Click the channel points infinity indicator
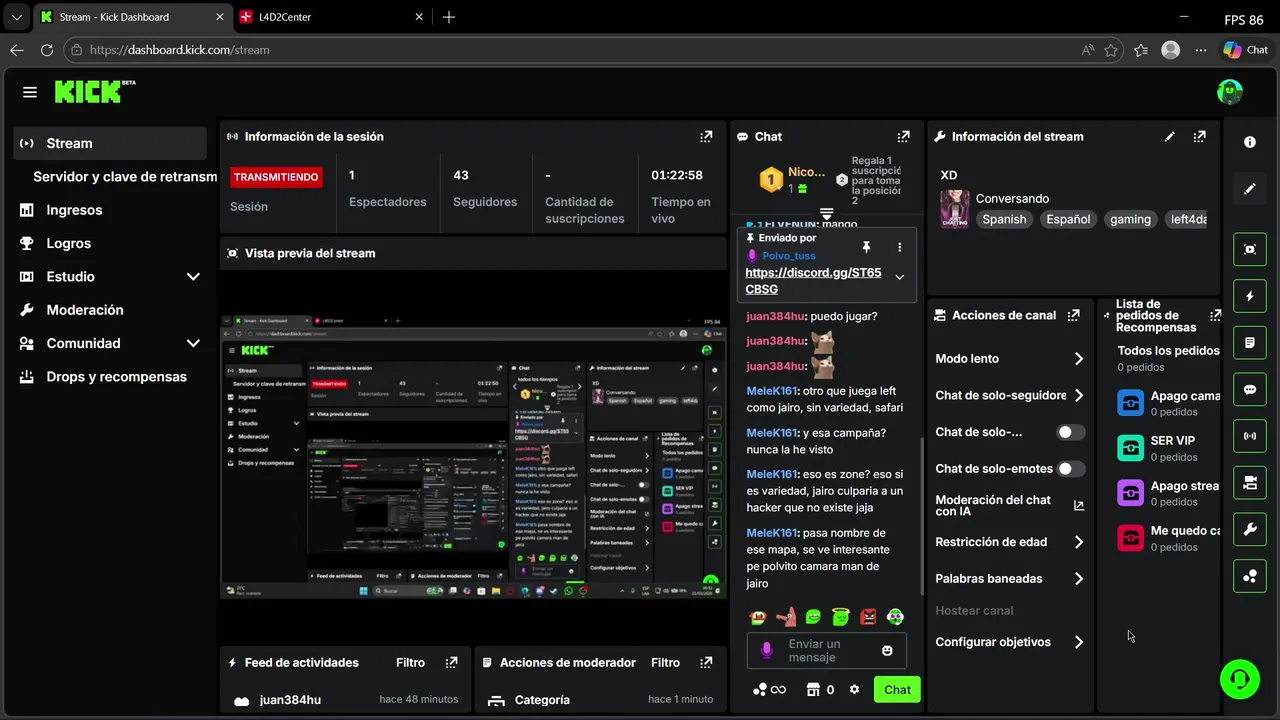This screenshot has height=720, width=1280. pyautogui.click(x=770, y=689)
